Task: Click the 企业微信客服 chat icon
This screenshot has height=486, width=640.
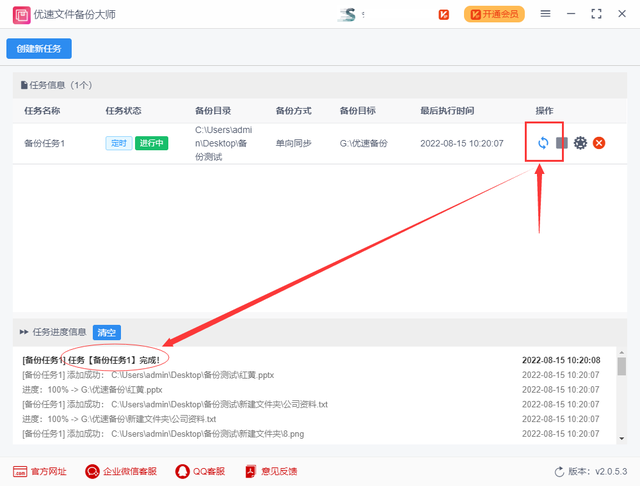Action: point(92,471)
